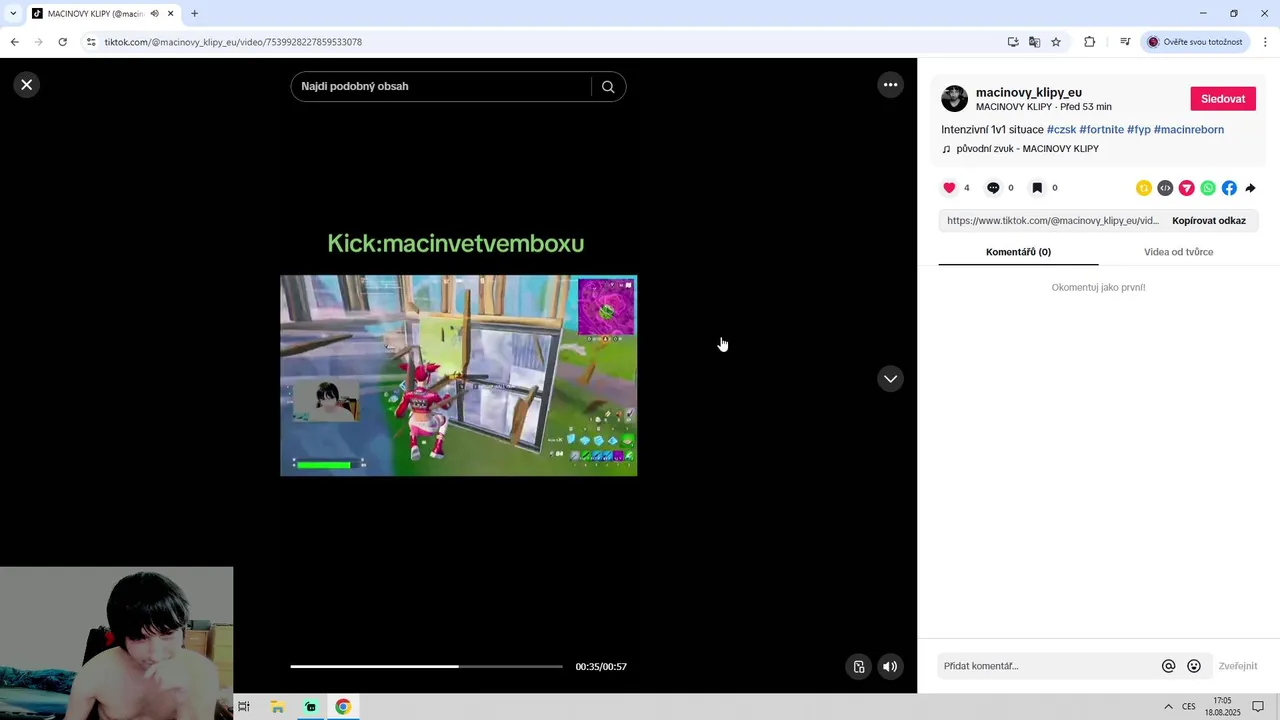Open the #fyp hashtag
This screenshot has height=720, width=1280.
pyautogui.click(x=1139, y=130)
